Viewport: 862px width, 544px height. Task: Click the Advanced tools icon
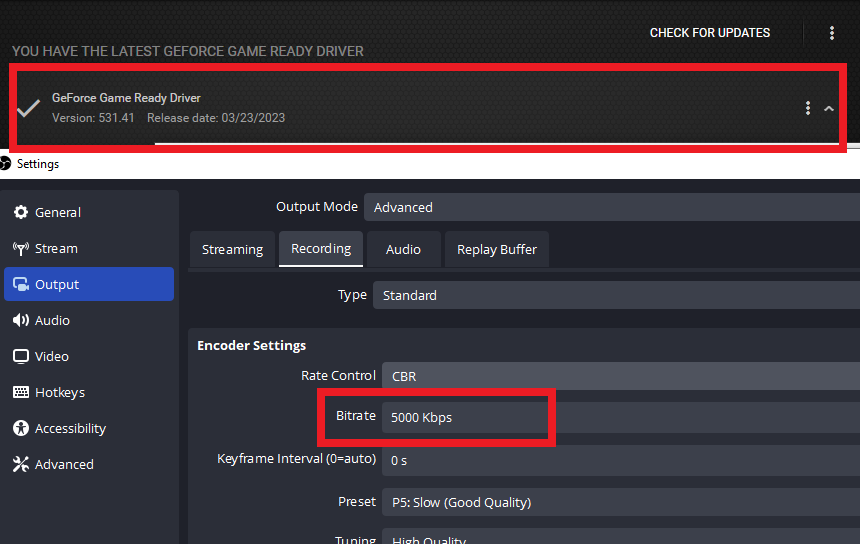[21, 464]
